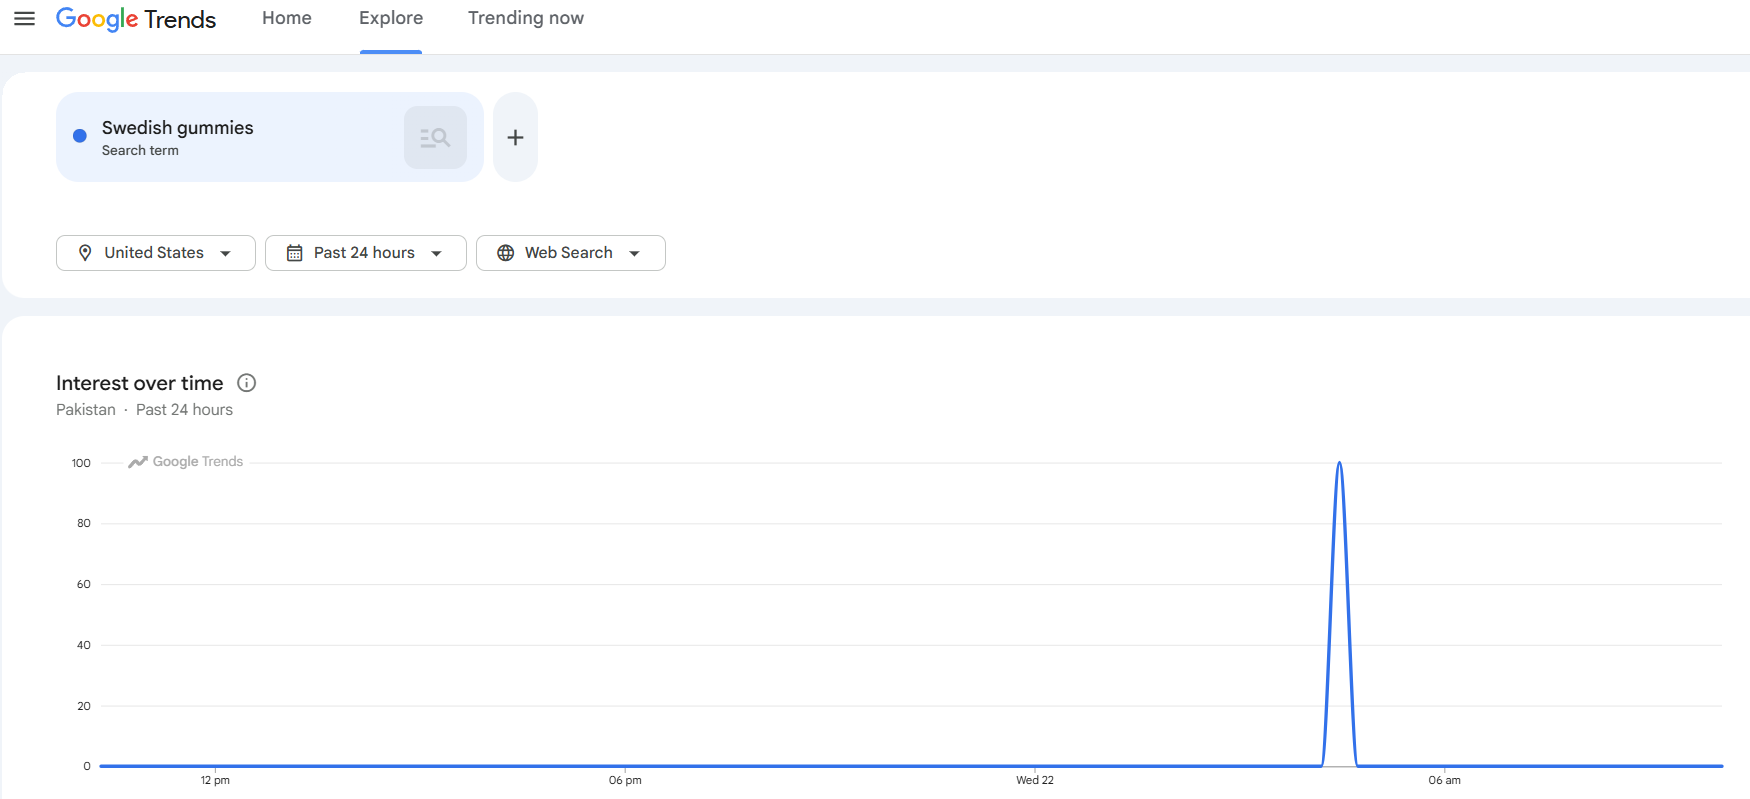This screenshot has height=799, width=1750.
Task: Open the hamburger main menu
Action: tap(25, 19)
